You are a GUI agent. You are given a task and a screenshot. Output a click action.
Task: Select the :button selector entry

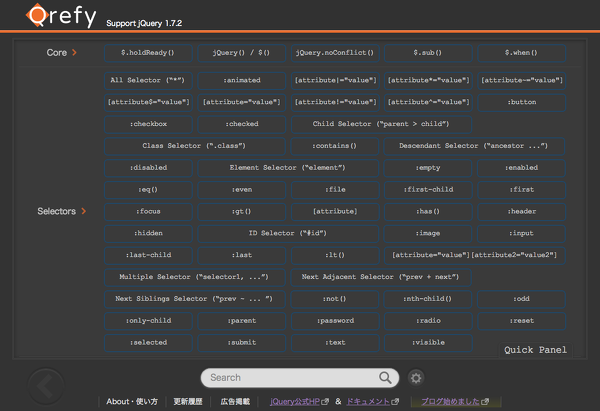coord(522,102)
